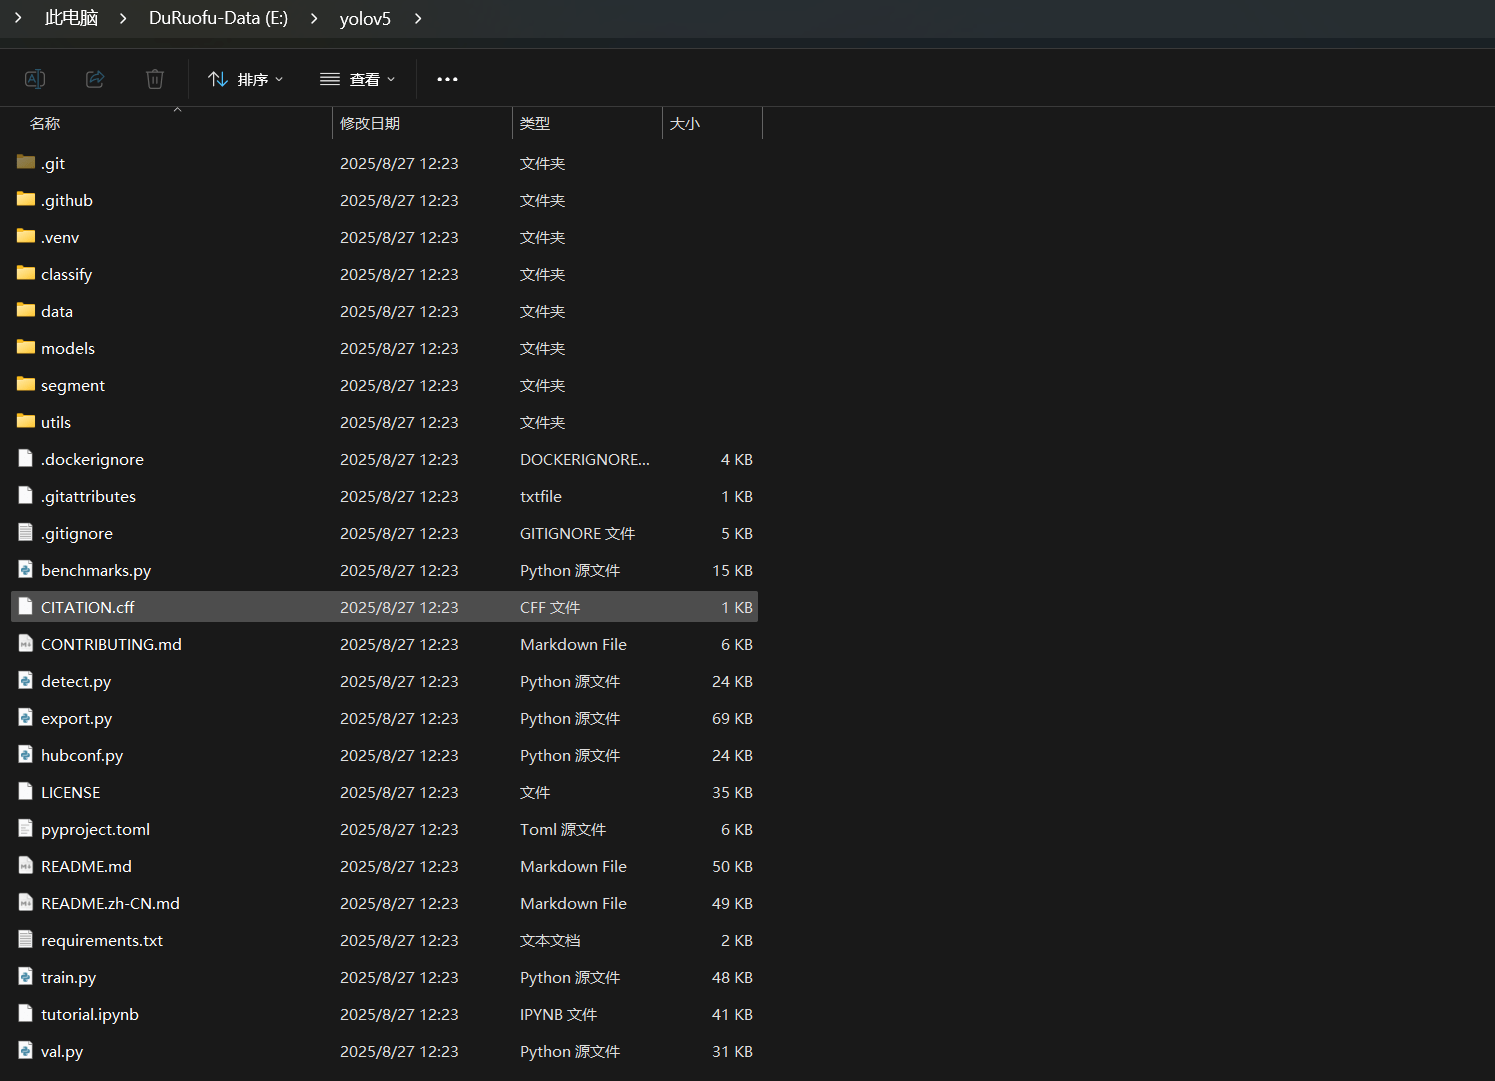The width and height of the screenshot is (1495, 1081).
Task: Click the Rename icon in toolbar
Action: tap(35, 79)
